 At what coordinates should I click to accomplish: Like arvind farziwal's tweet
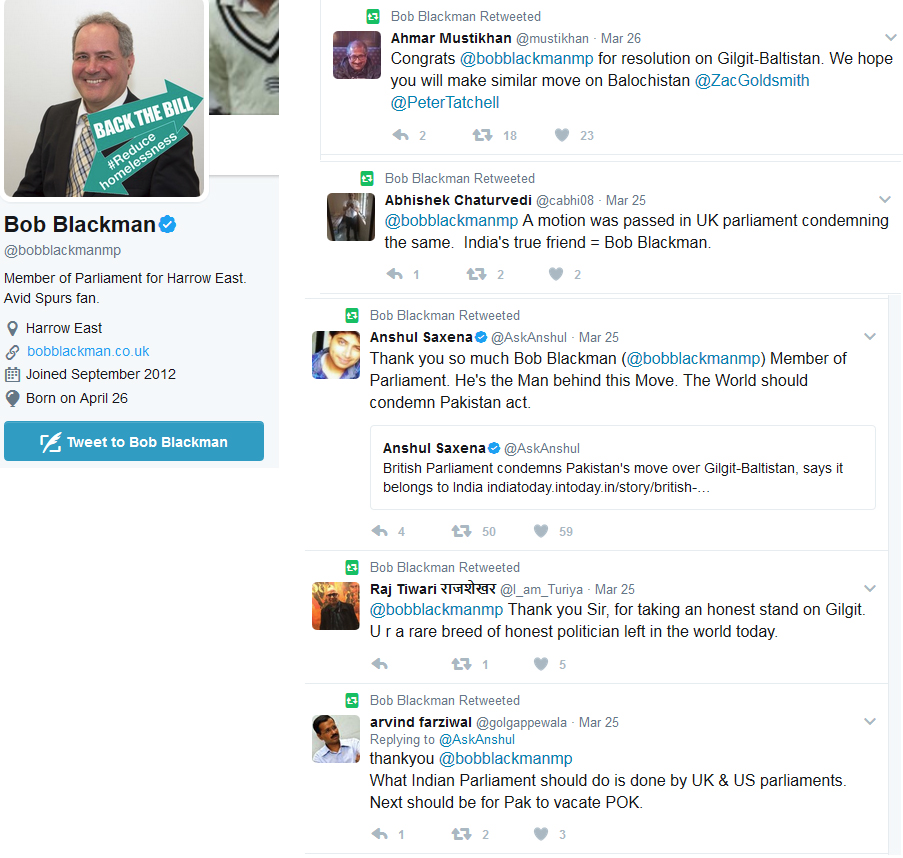pyautogui.click(x=541, y=834)
